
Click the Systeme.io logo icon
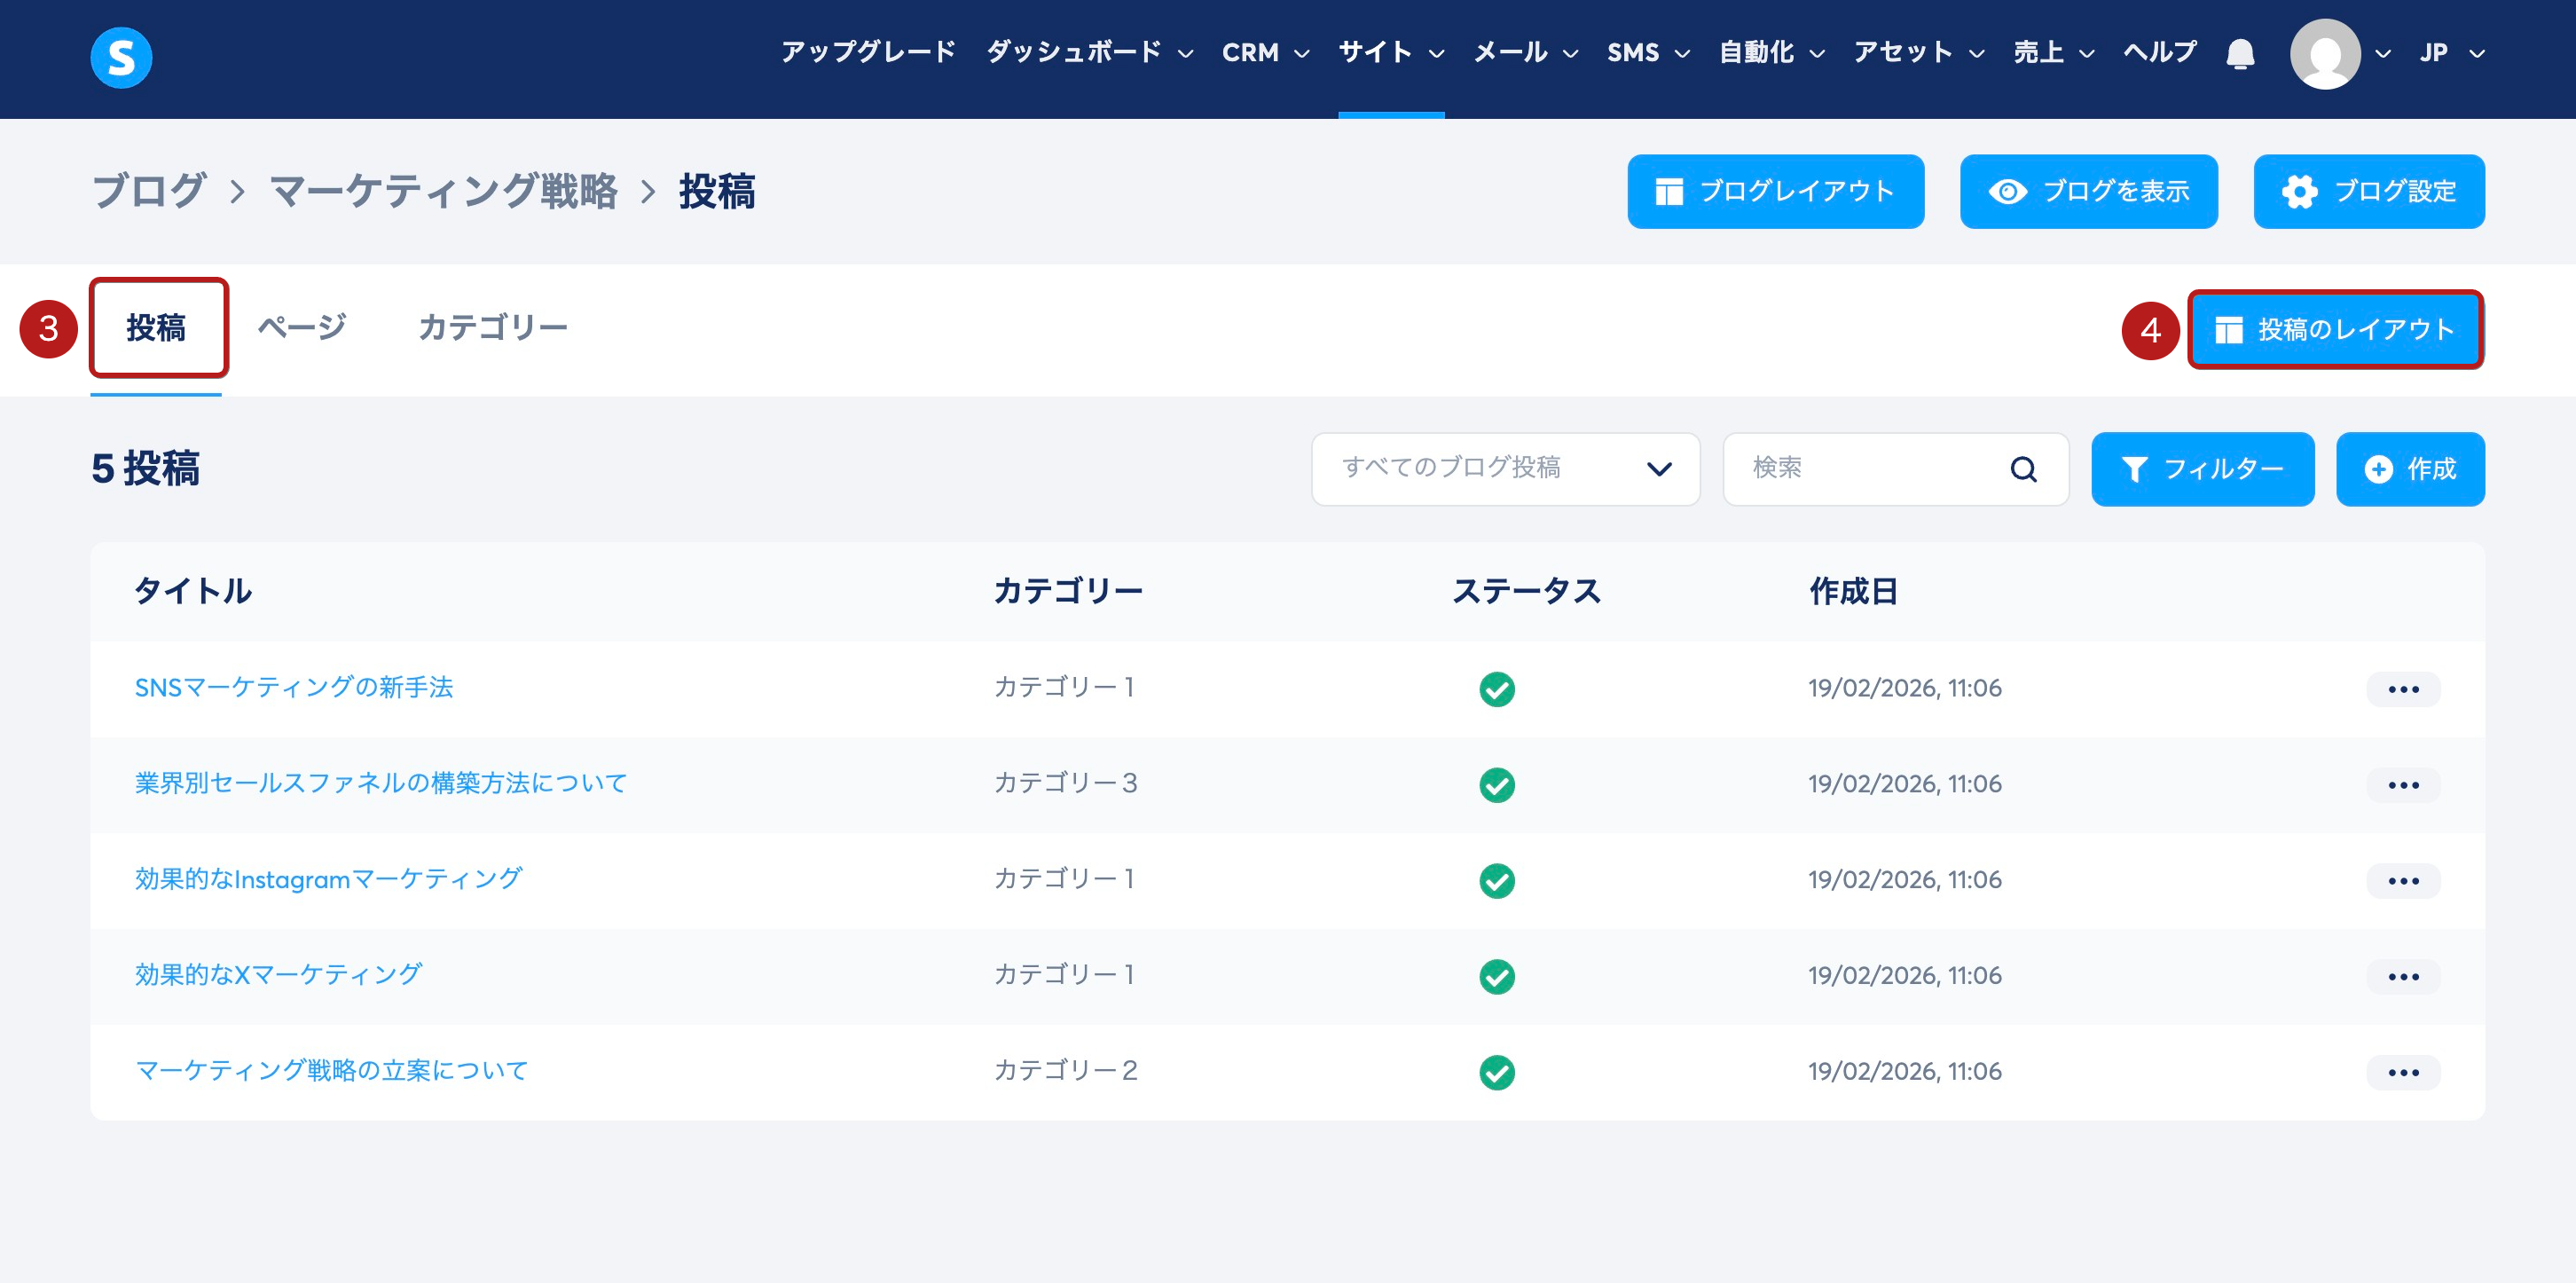[x=121, y=57]
